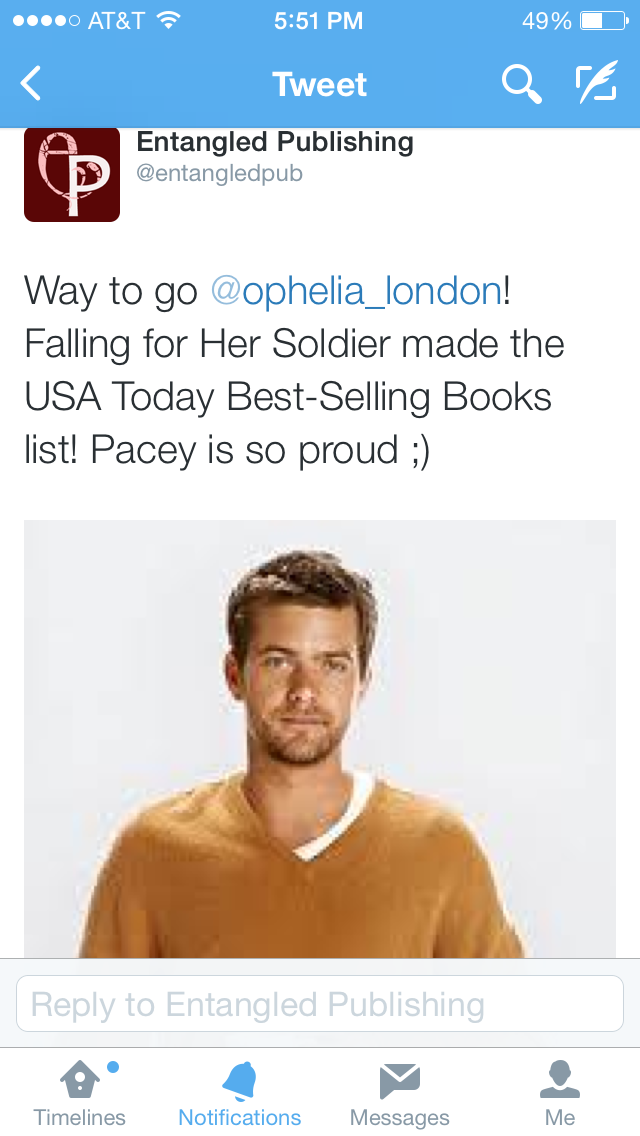Tap the back chevron arrow
Image resolution: width=640 pixels, height=1136 pixels.
pos(32,84)
